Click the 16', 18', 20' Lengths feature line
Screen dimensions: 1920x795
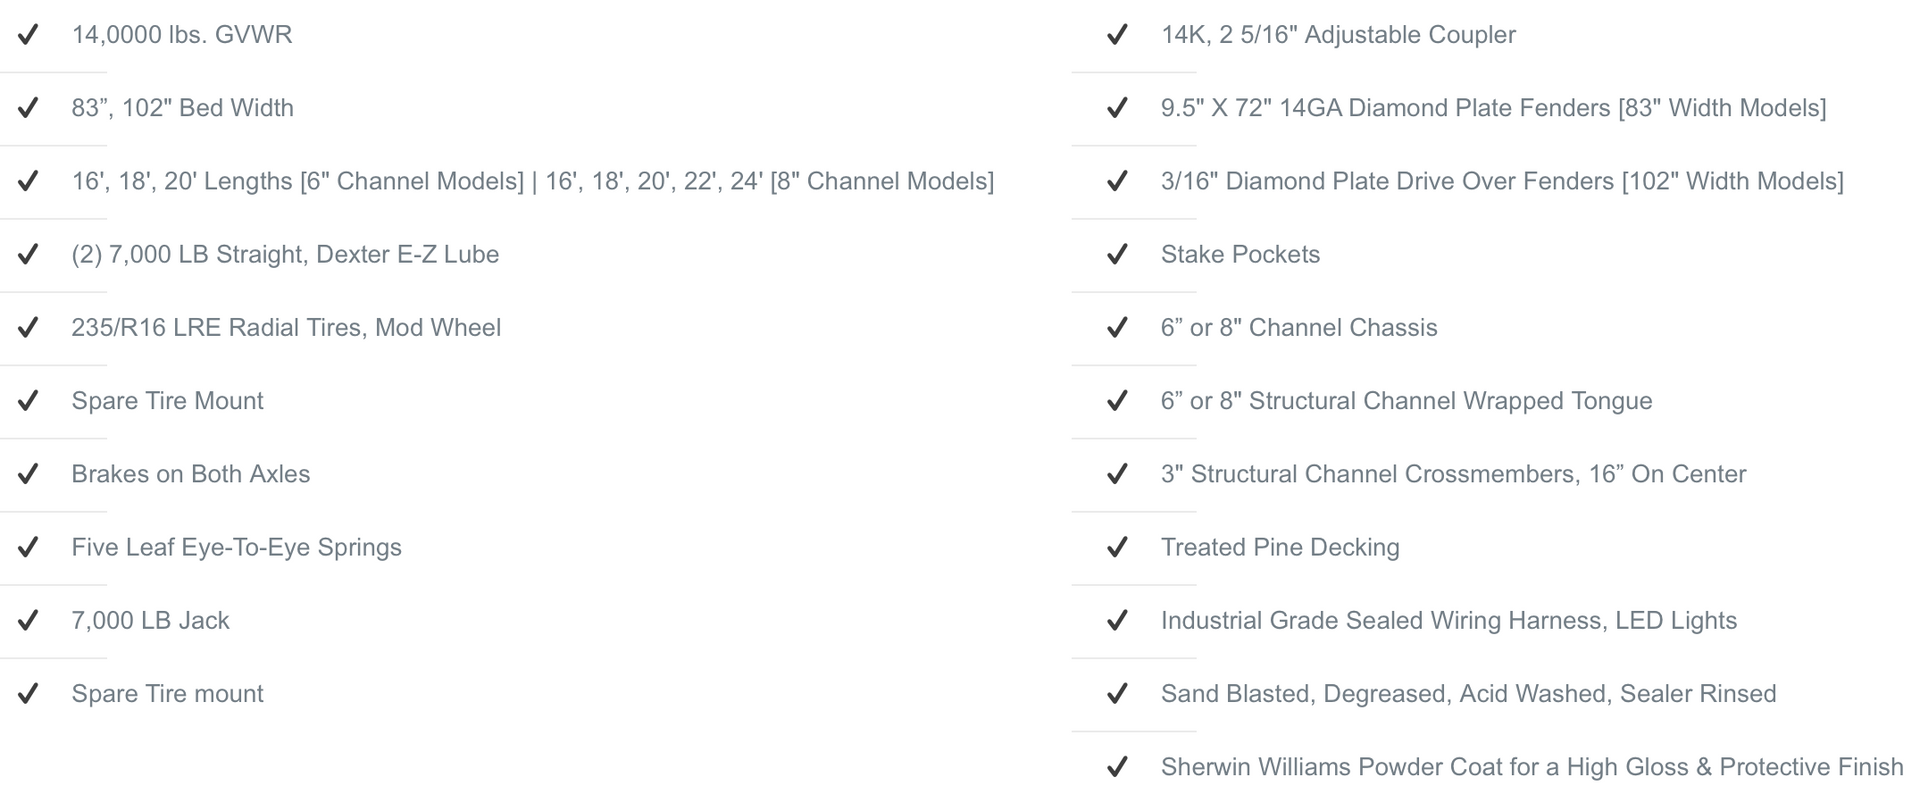(532, 181)
